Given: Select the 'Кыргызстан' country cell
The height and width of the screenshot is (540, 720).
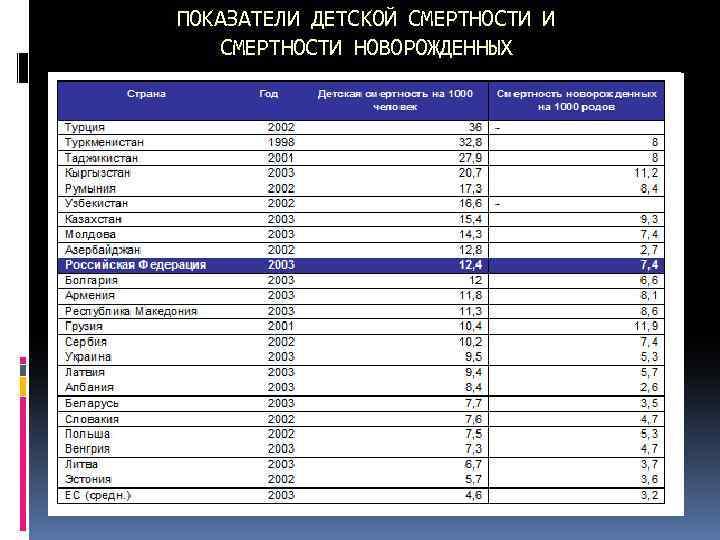Looking at the screenshot, I should tap(98, 173).
